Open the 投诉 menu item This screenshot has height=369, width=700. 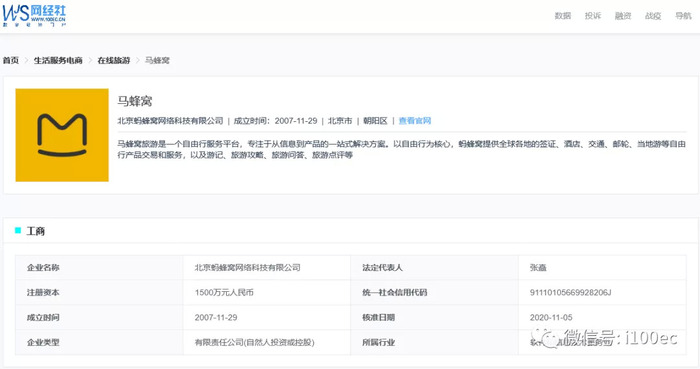593,16
